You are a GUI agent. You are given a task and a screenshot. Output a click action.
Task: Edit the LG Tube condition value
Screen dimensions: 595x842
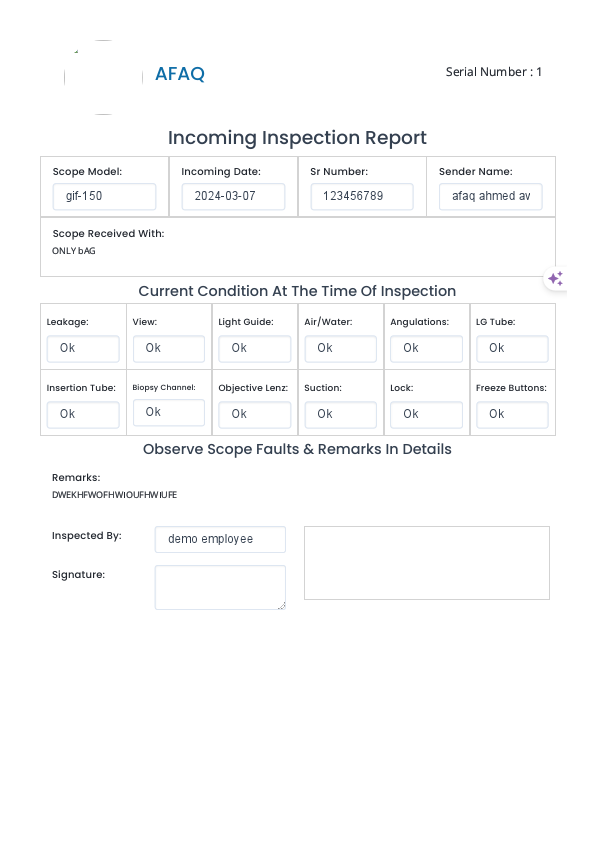(x=512, y=348)
